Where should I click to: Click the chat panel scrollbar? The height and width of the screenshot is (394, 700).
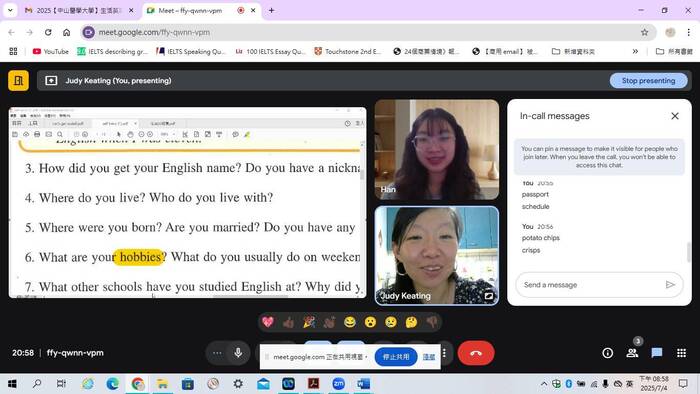(x=689, y=252)
